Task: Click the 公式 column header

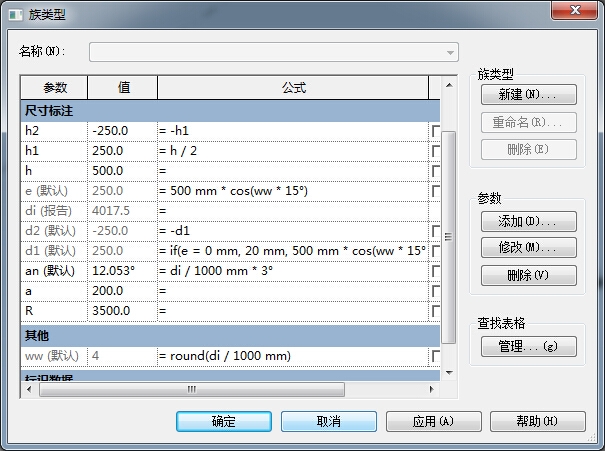Action: point(292,87)
